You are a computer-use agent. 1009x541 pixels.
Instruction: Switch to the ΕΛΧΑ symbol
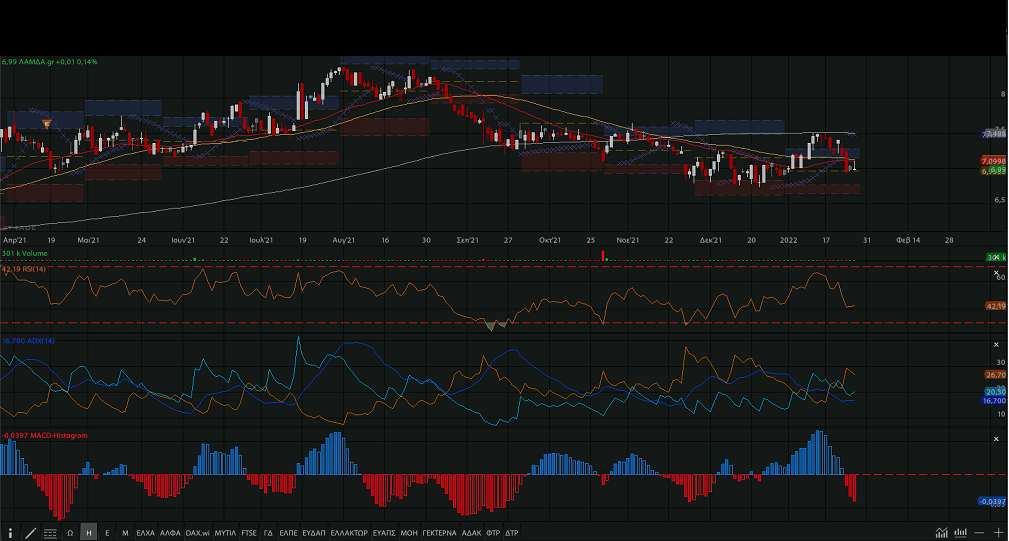[146, 533]
